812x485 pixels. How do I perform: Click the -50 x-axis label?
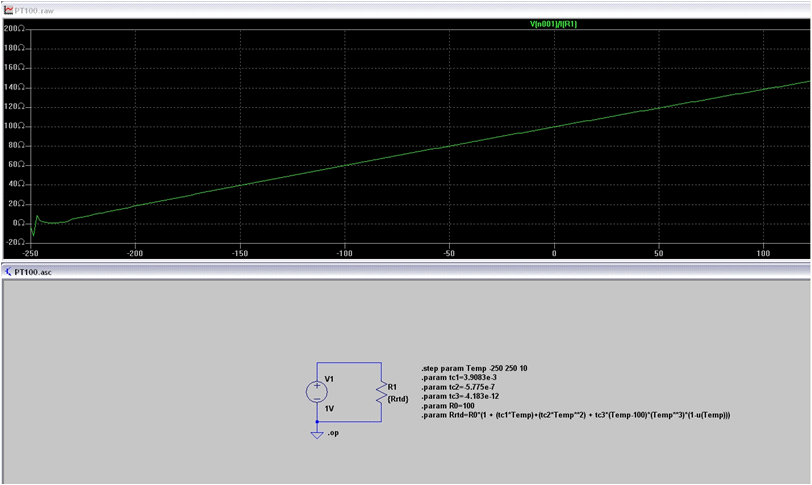(x=449, y=254)
